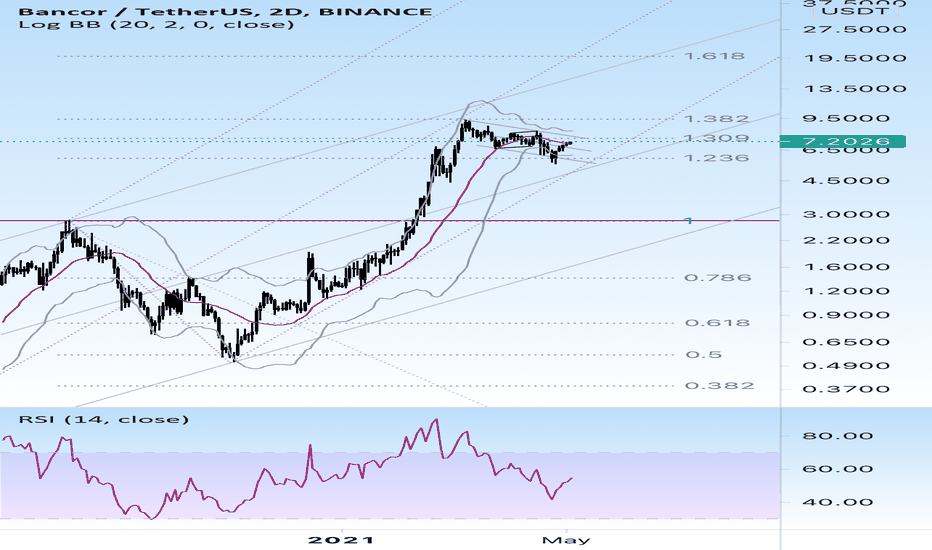Select the 0.786 Fibonacci level label

[718, 278]
